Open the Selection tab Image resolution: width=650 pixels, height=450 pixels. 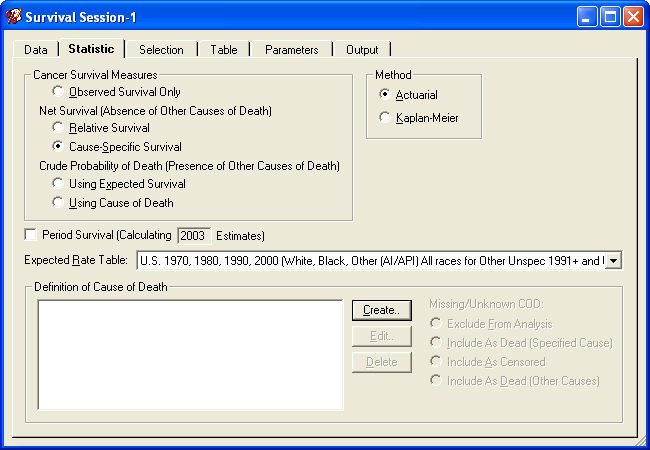(x=161, y=49)
